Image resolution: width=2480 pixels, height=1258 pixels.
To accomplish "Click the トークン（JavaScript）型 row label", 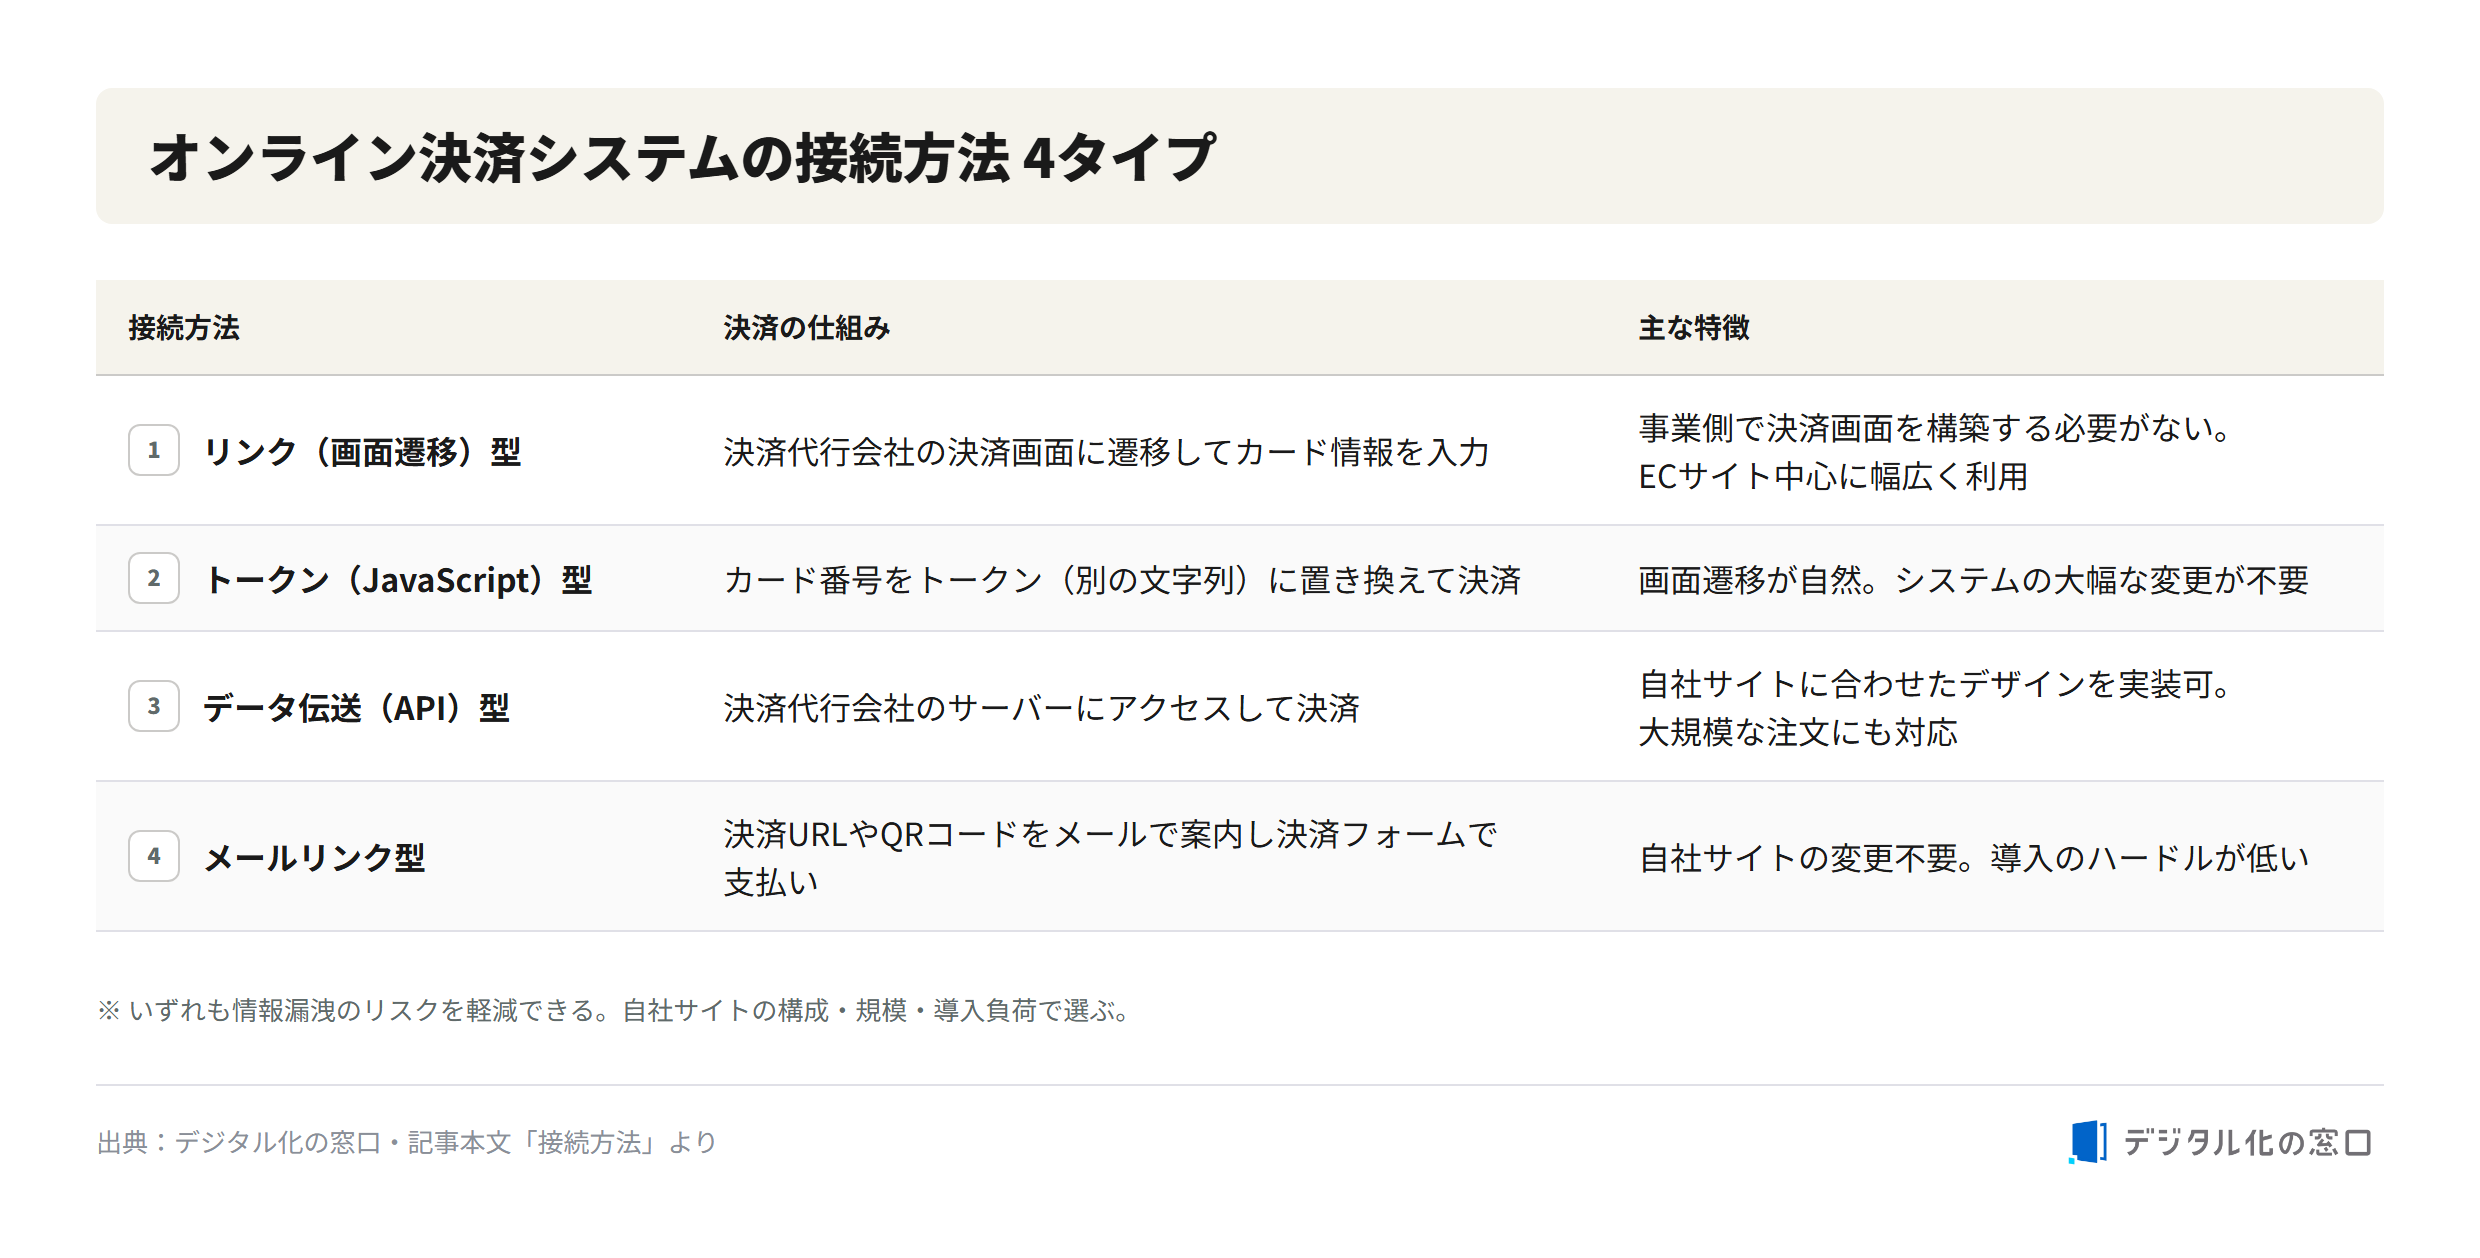I will pyautogui.click(x=398, y=580).
